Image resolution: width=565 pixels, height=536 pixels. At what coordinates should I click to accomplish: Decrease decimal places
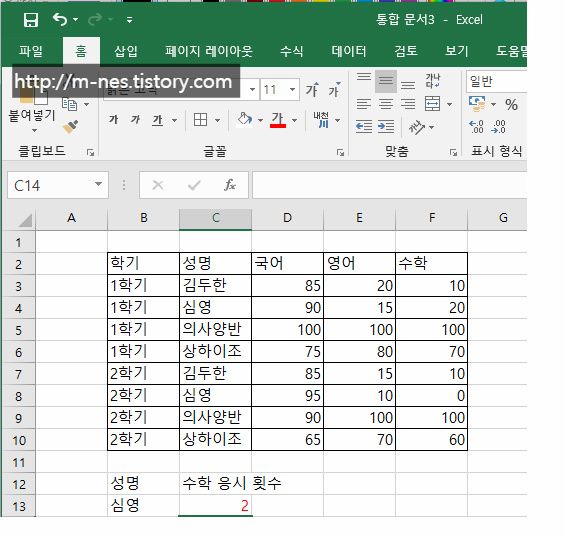pos(499,127)
